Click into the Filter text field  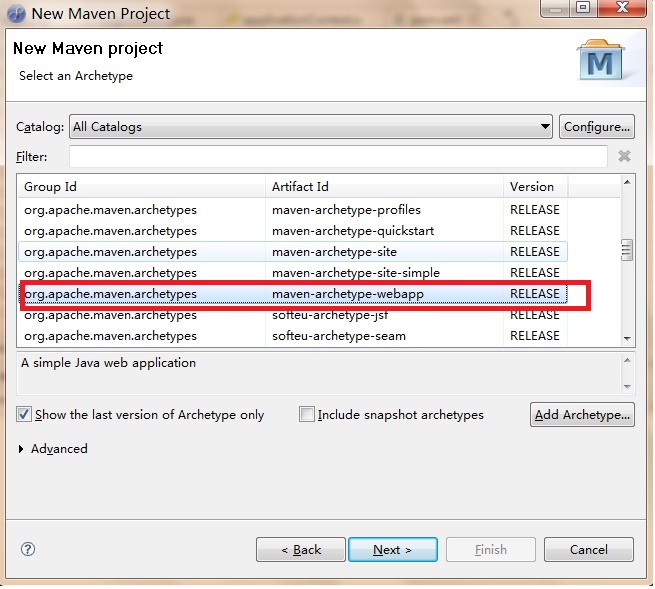pyautogui.click(x=338, y=157)
